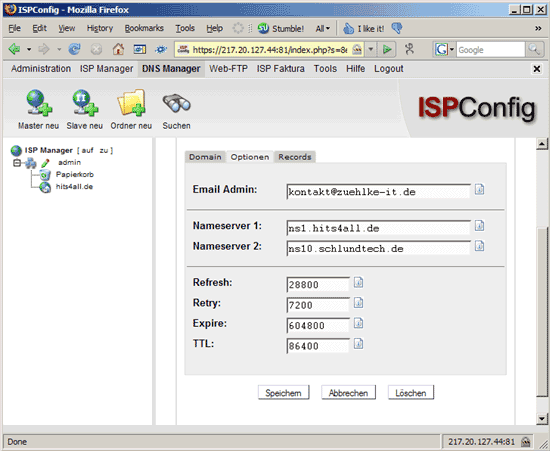Click Firefox reload page icon

74,49
